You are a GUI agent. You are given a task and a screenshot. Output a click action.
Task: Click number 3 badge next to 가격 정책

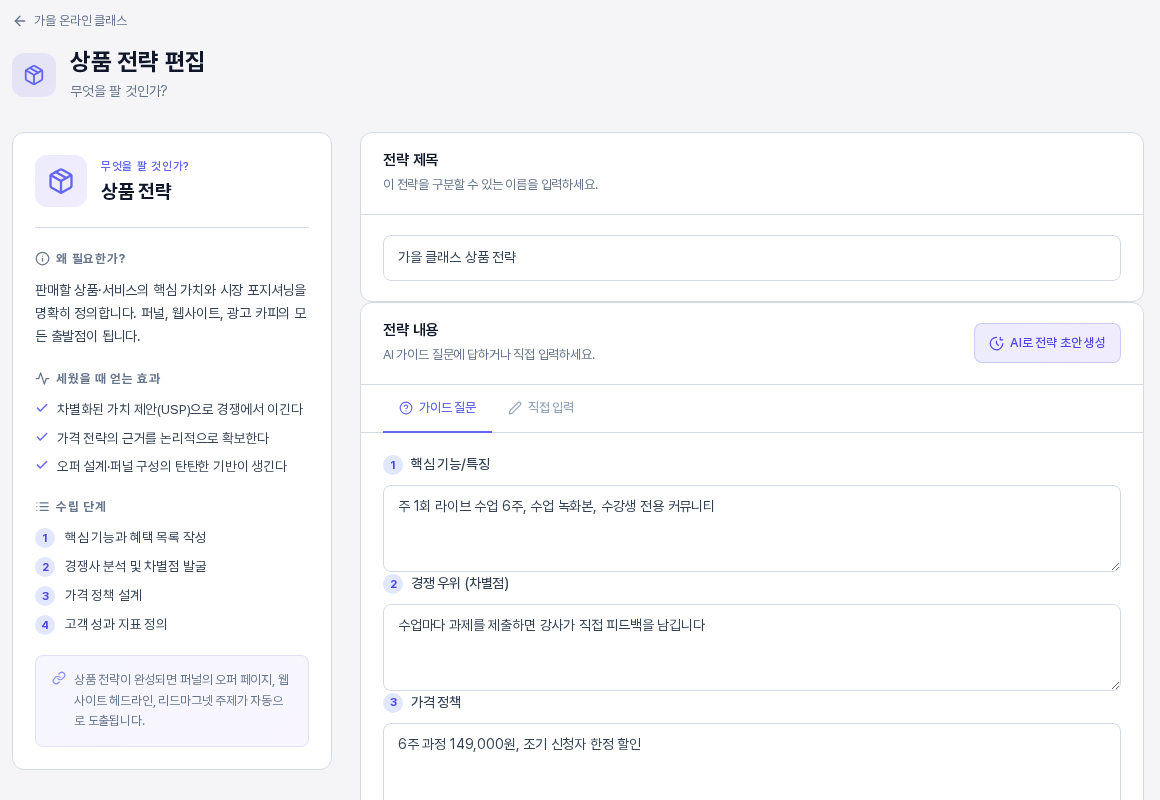point(393,702)
